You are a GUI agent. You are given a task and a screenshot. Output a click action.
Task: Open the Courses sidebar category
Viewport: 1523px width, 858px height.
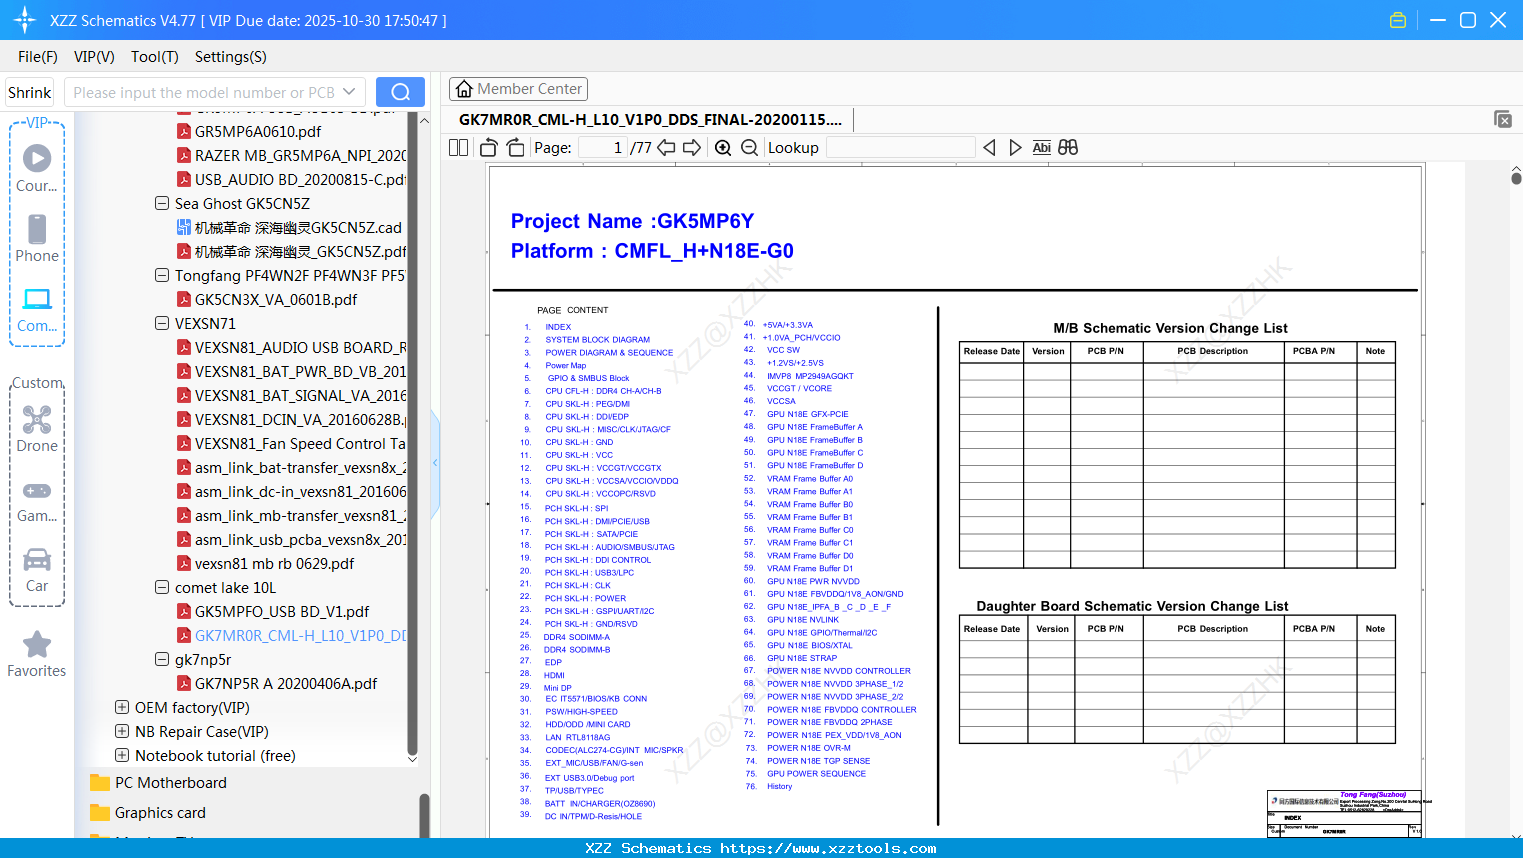(37, 168)
